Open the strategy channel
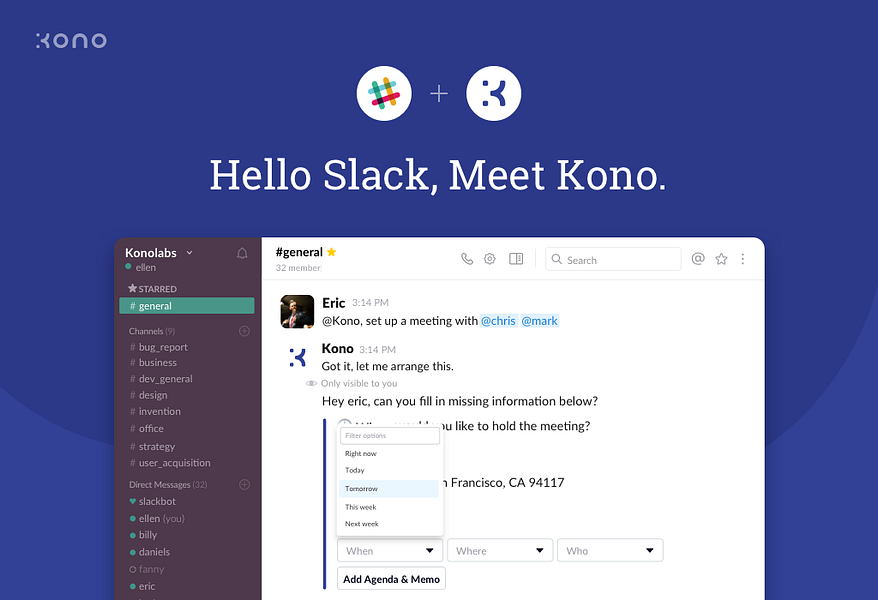 click(x=152, y=447)
